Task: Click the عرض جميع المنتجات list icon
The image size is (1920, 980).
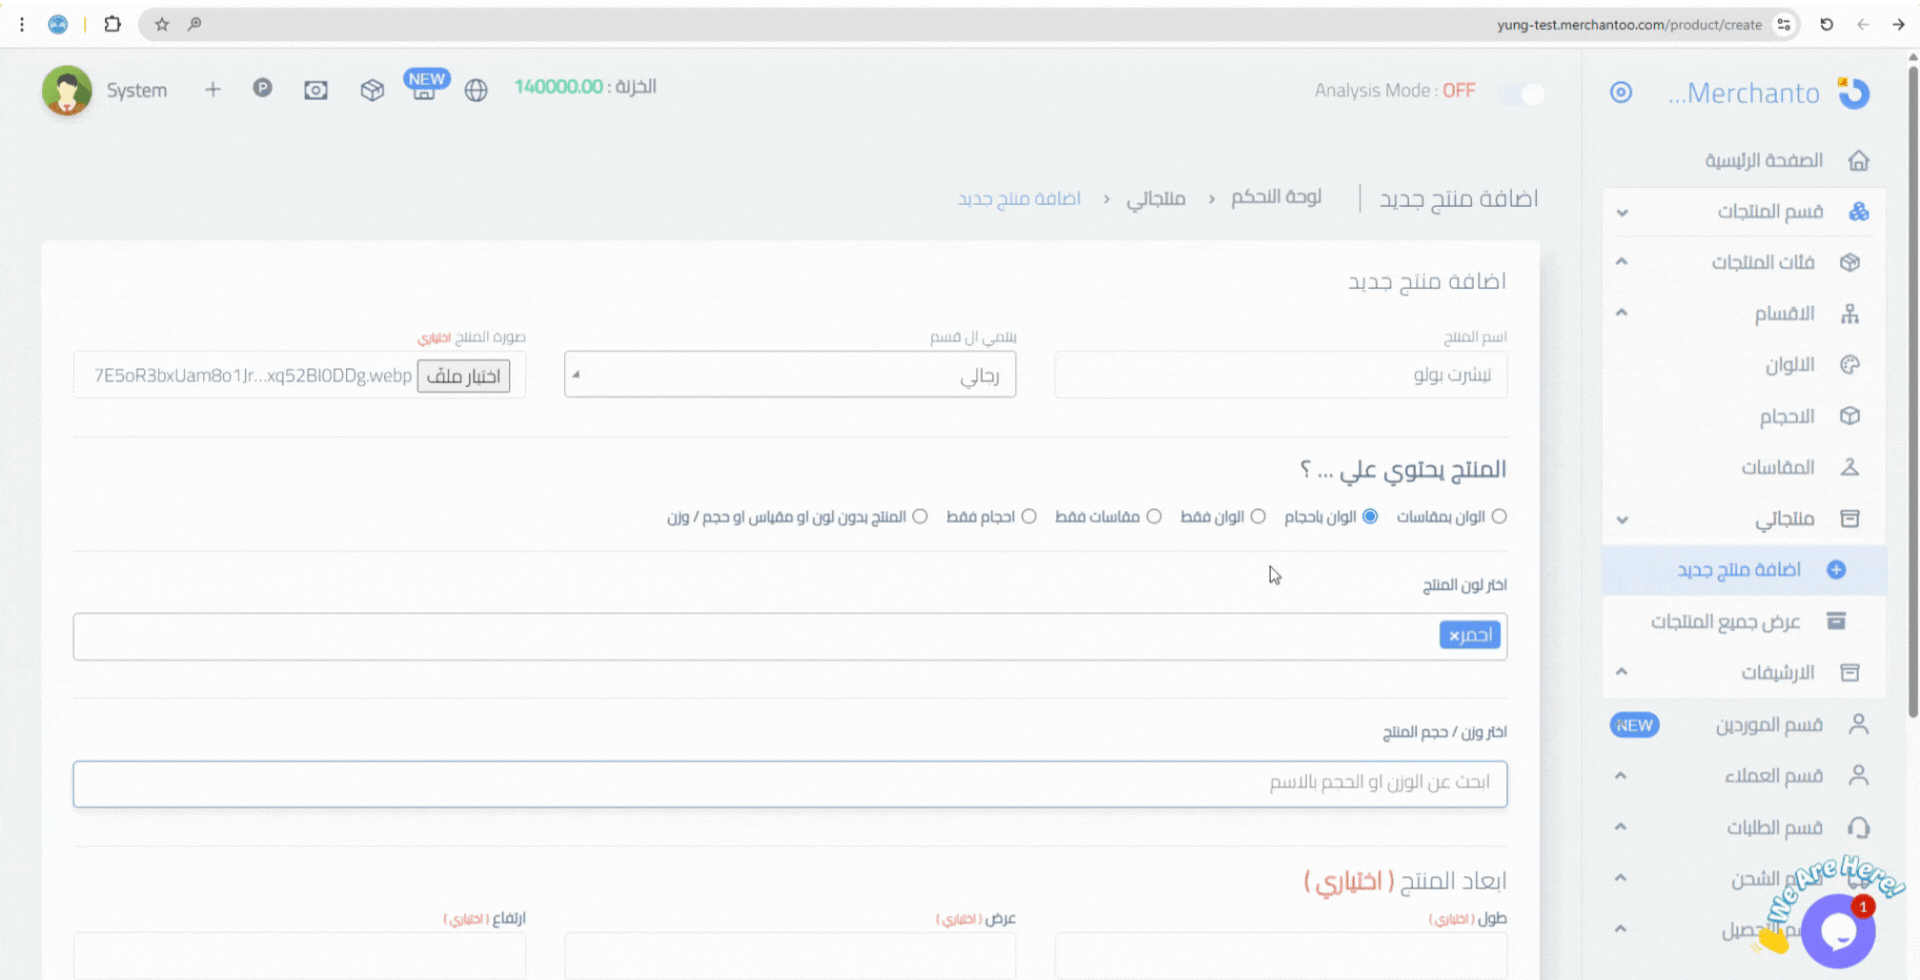Action: click(x=1836, y=621)
